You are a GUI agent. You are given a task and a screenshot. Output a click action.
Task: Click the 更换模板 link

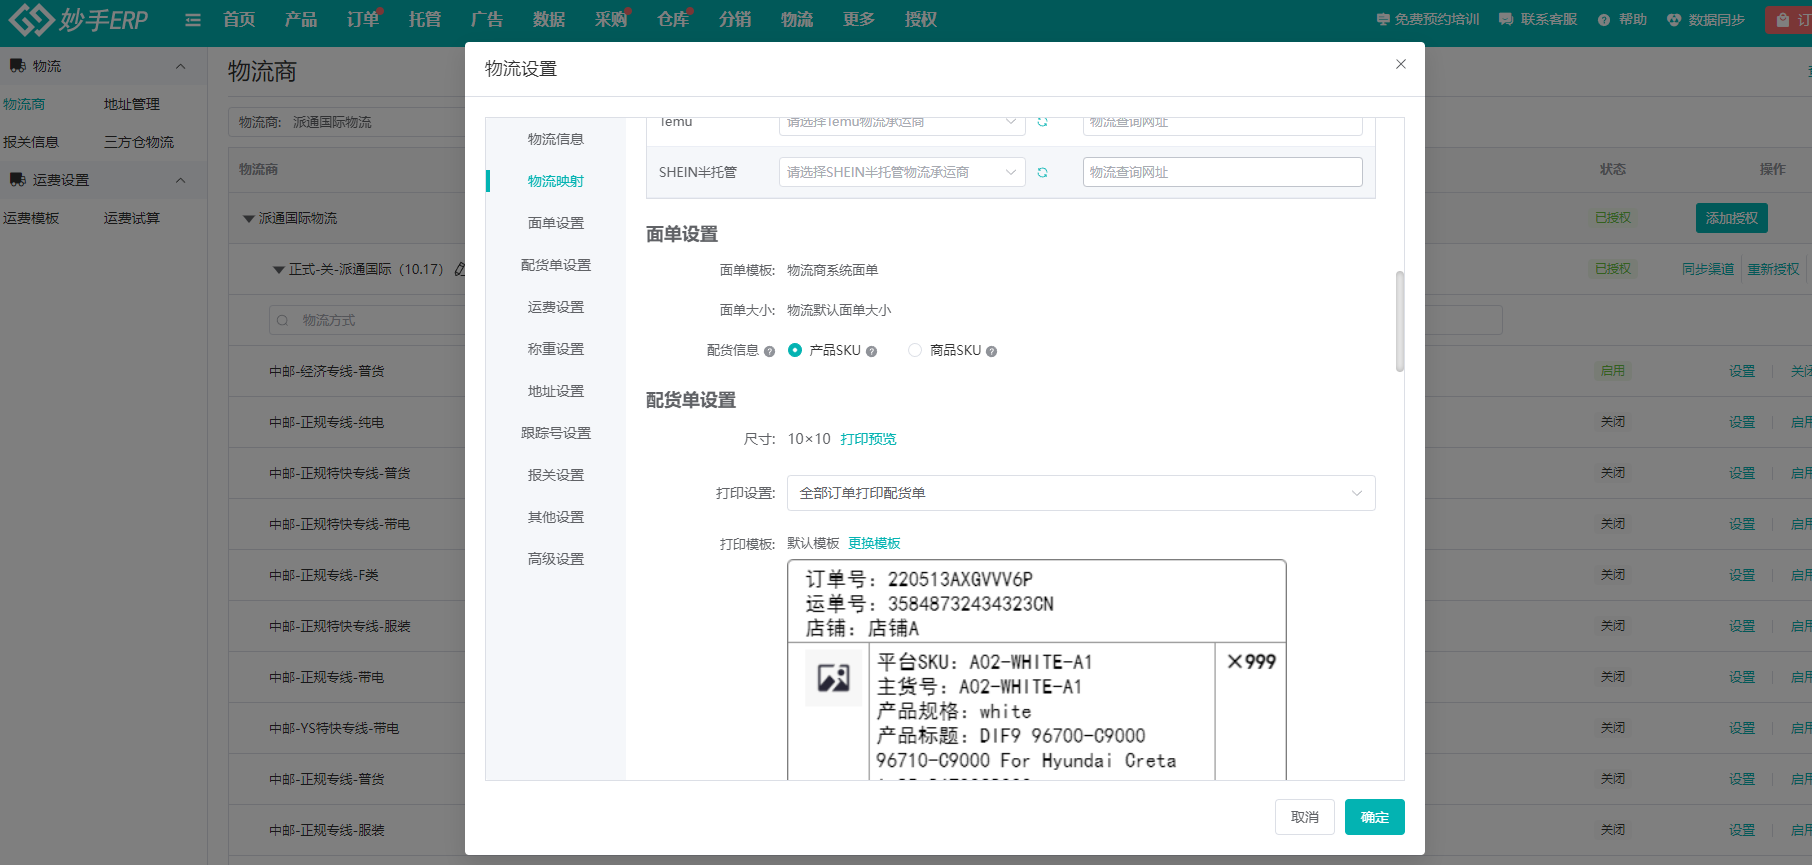coord(874,543)
